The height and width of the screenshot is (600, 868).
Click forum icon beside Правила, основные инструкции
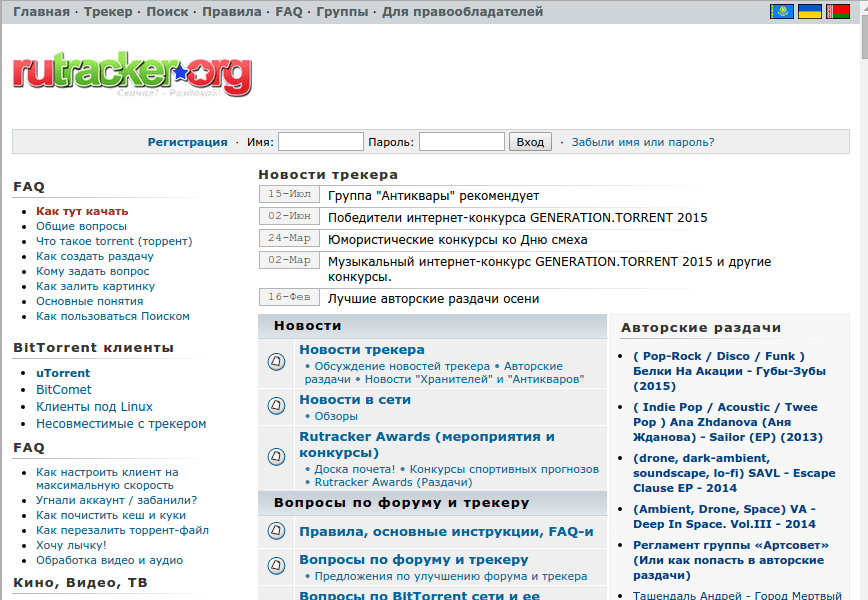coord(276,531)
